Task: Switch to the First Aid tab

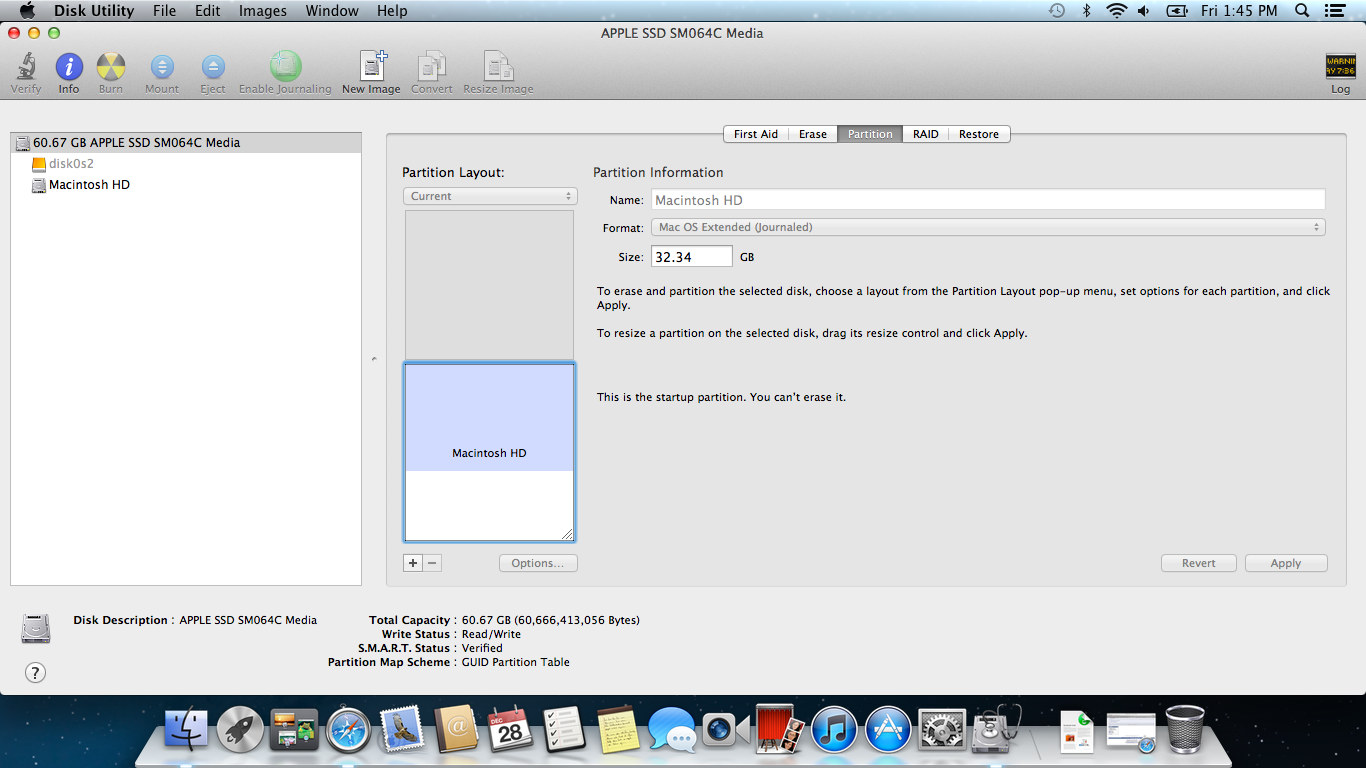Action: point(756,134)
